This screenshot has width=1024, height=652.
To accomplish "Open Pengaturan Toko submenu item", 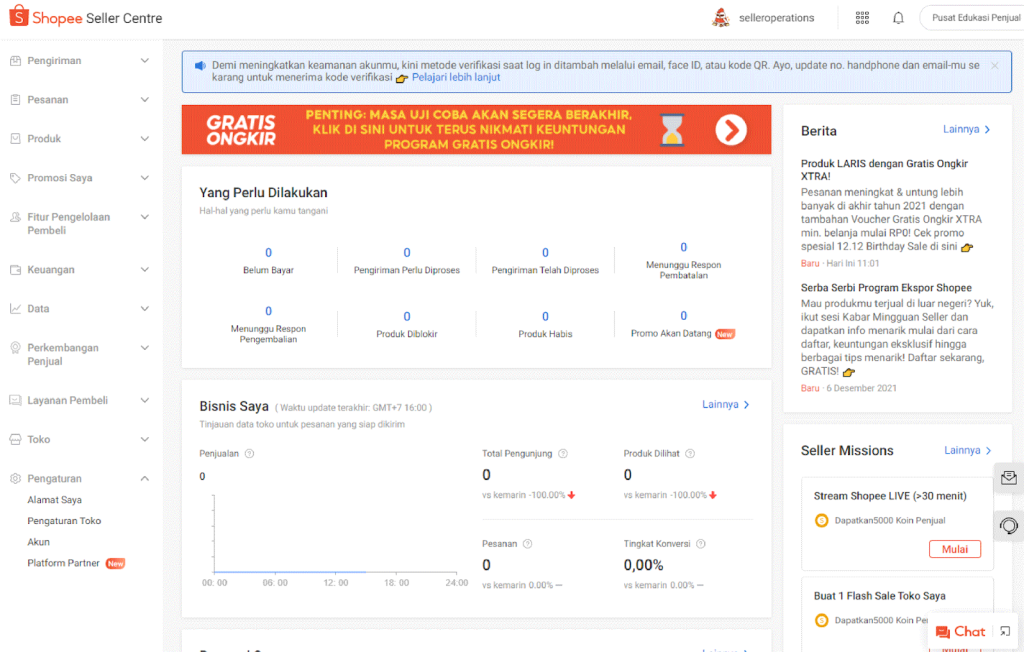I will (x=64, y=521).
